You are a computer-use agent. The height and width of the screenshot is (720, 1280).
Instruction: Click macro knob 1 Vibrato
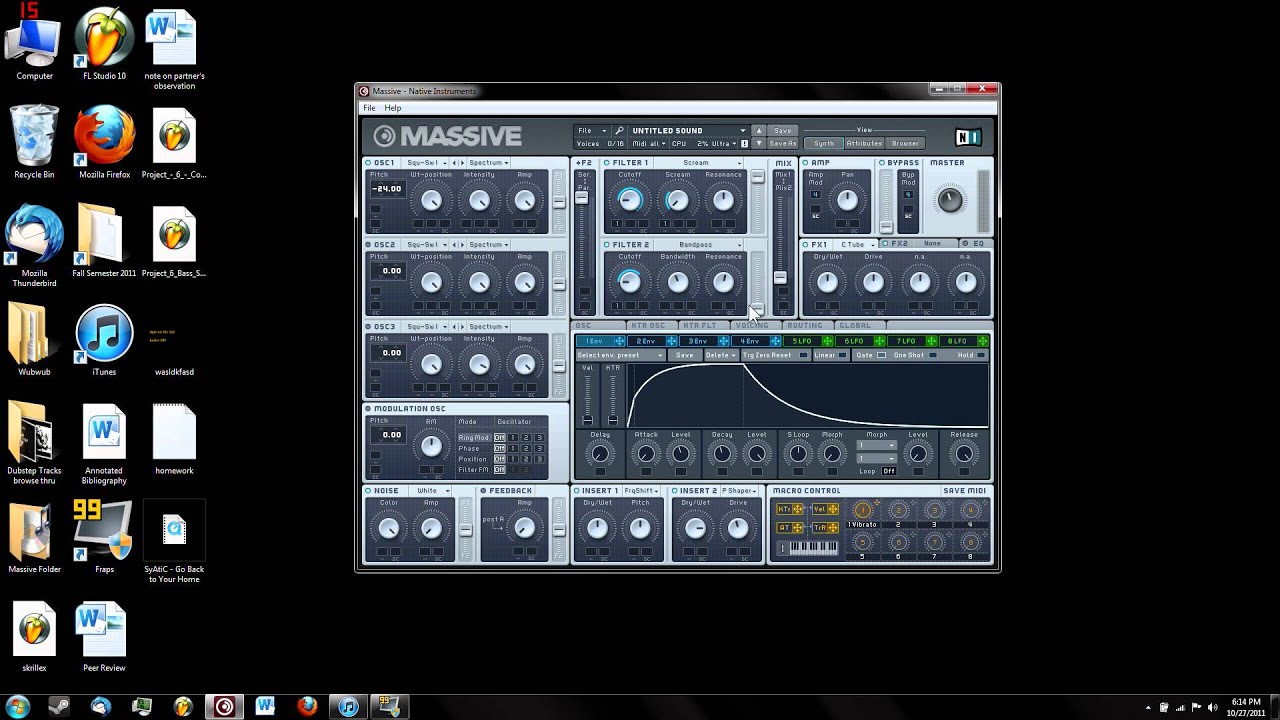click(x=862, y=511)
